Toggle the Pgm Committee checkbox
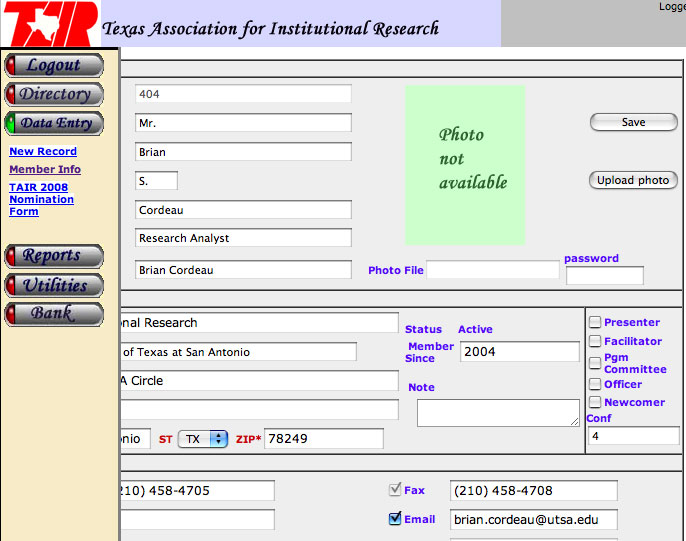Screen dimensions: 686x541 (x=595, y=363)
